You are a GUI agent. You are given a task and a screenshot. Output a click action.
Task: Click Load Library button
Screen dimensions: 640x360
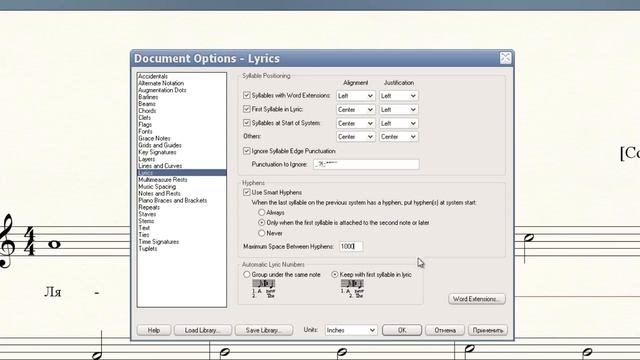click(x=203, y=330)
